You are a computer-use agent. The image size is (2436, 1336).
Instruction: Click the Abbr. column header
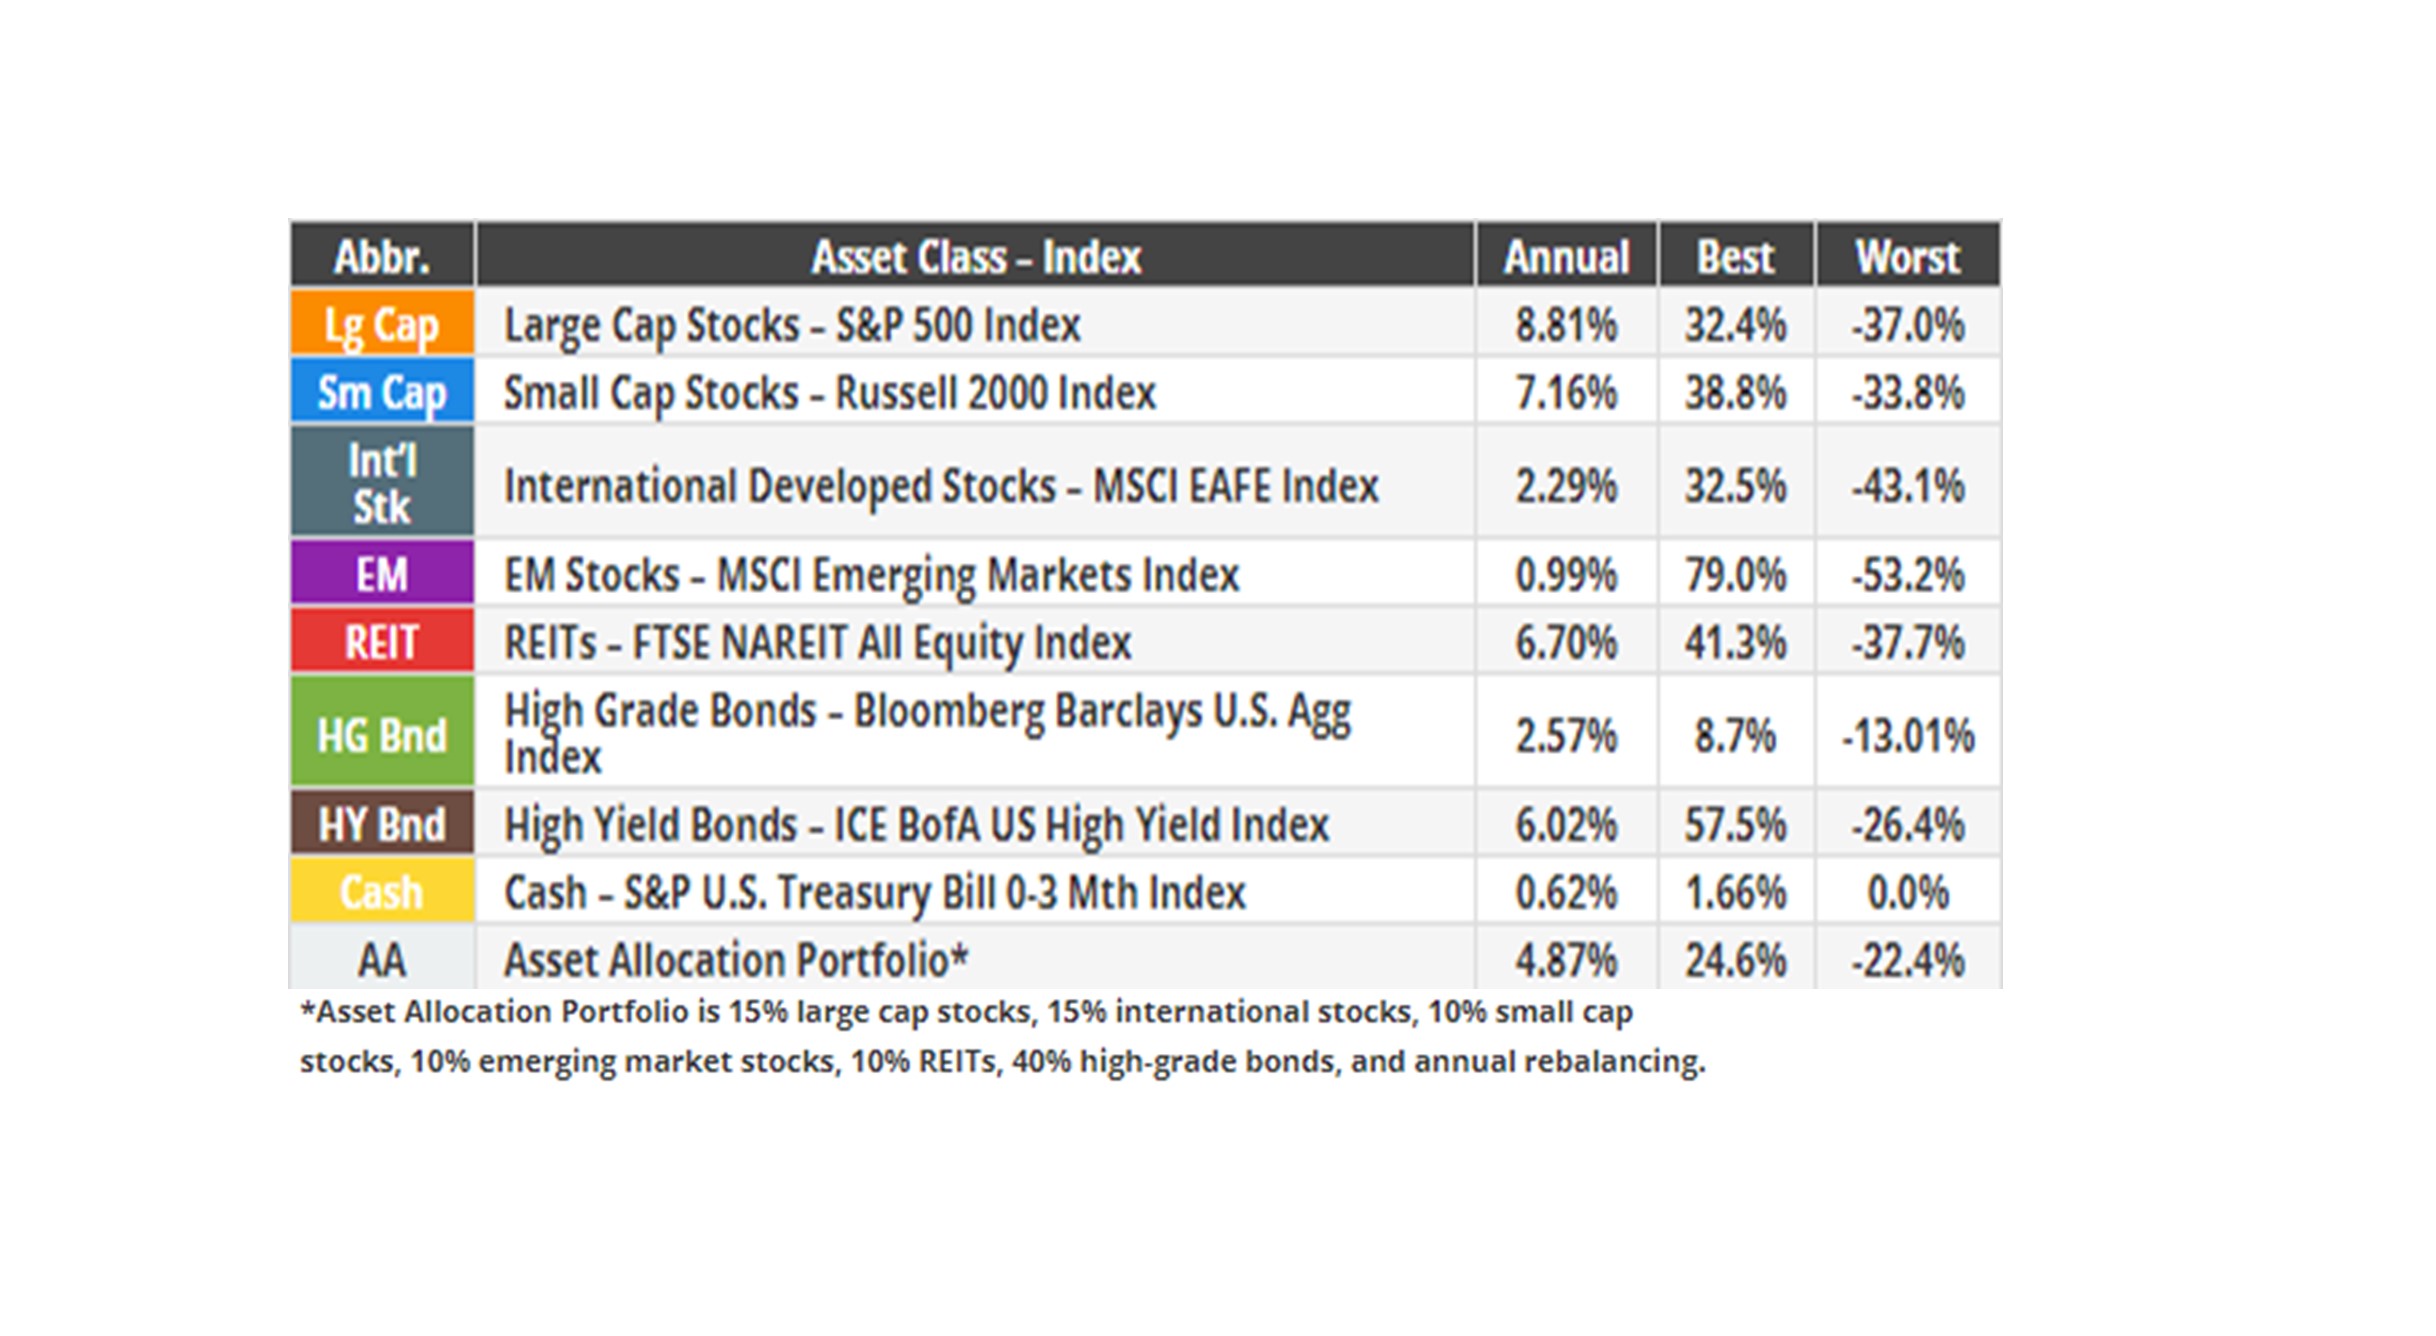pyautogui.click(x=382, y=257)
